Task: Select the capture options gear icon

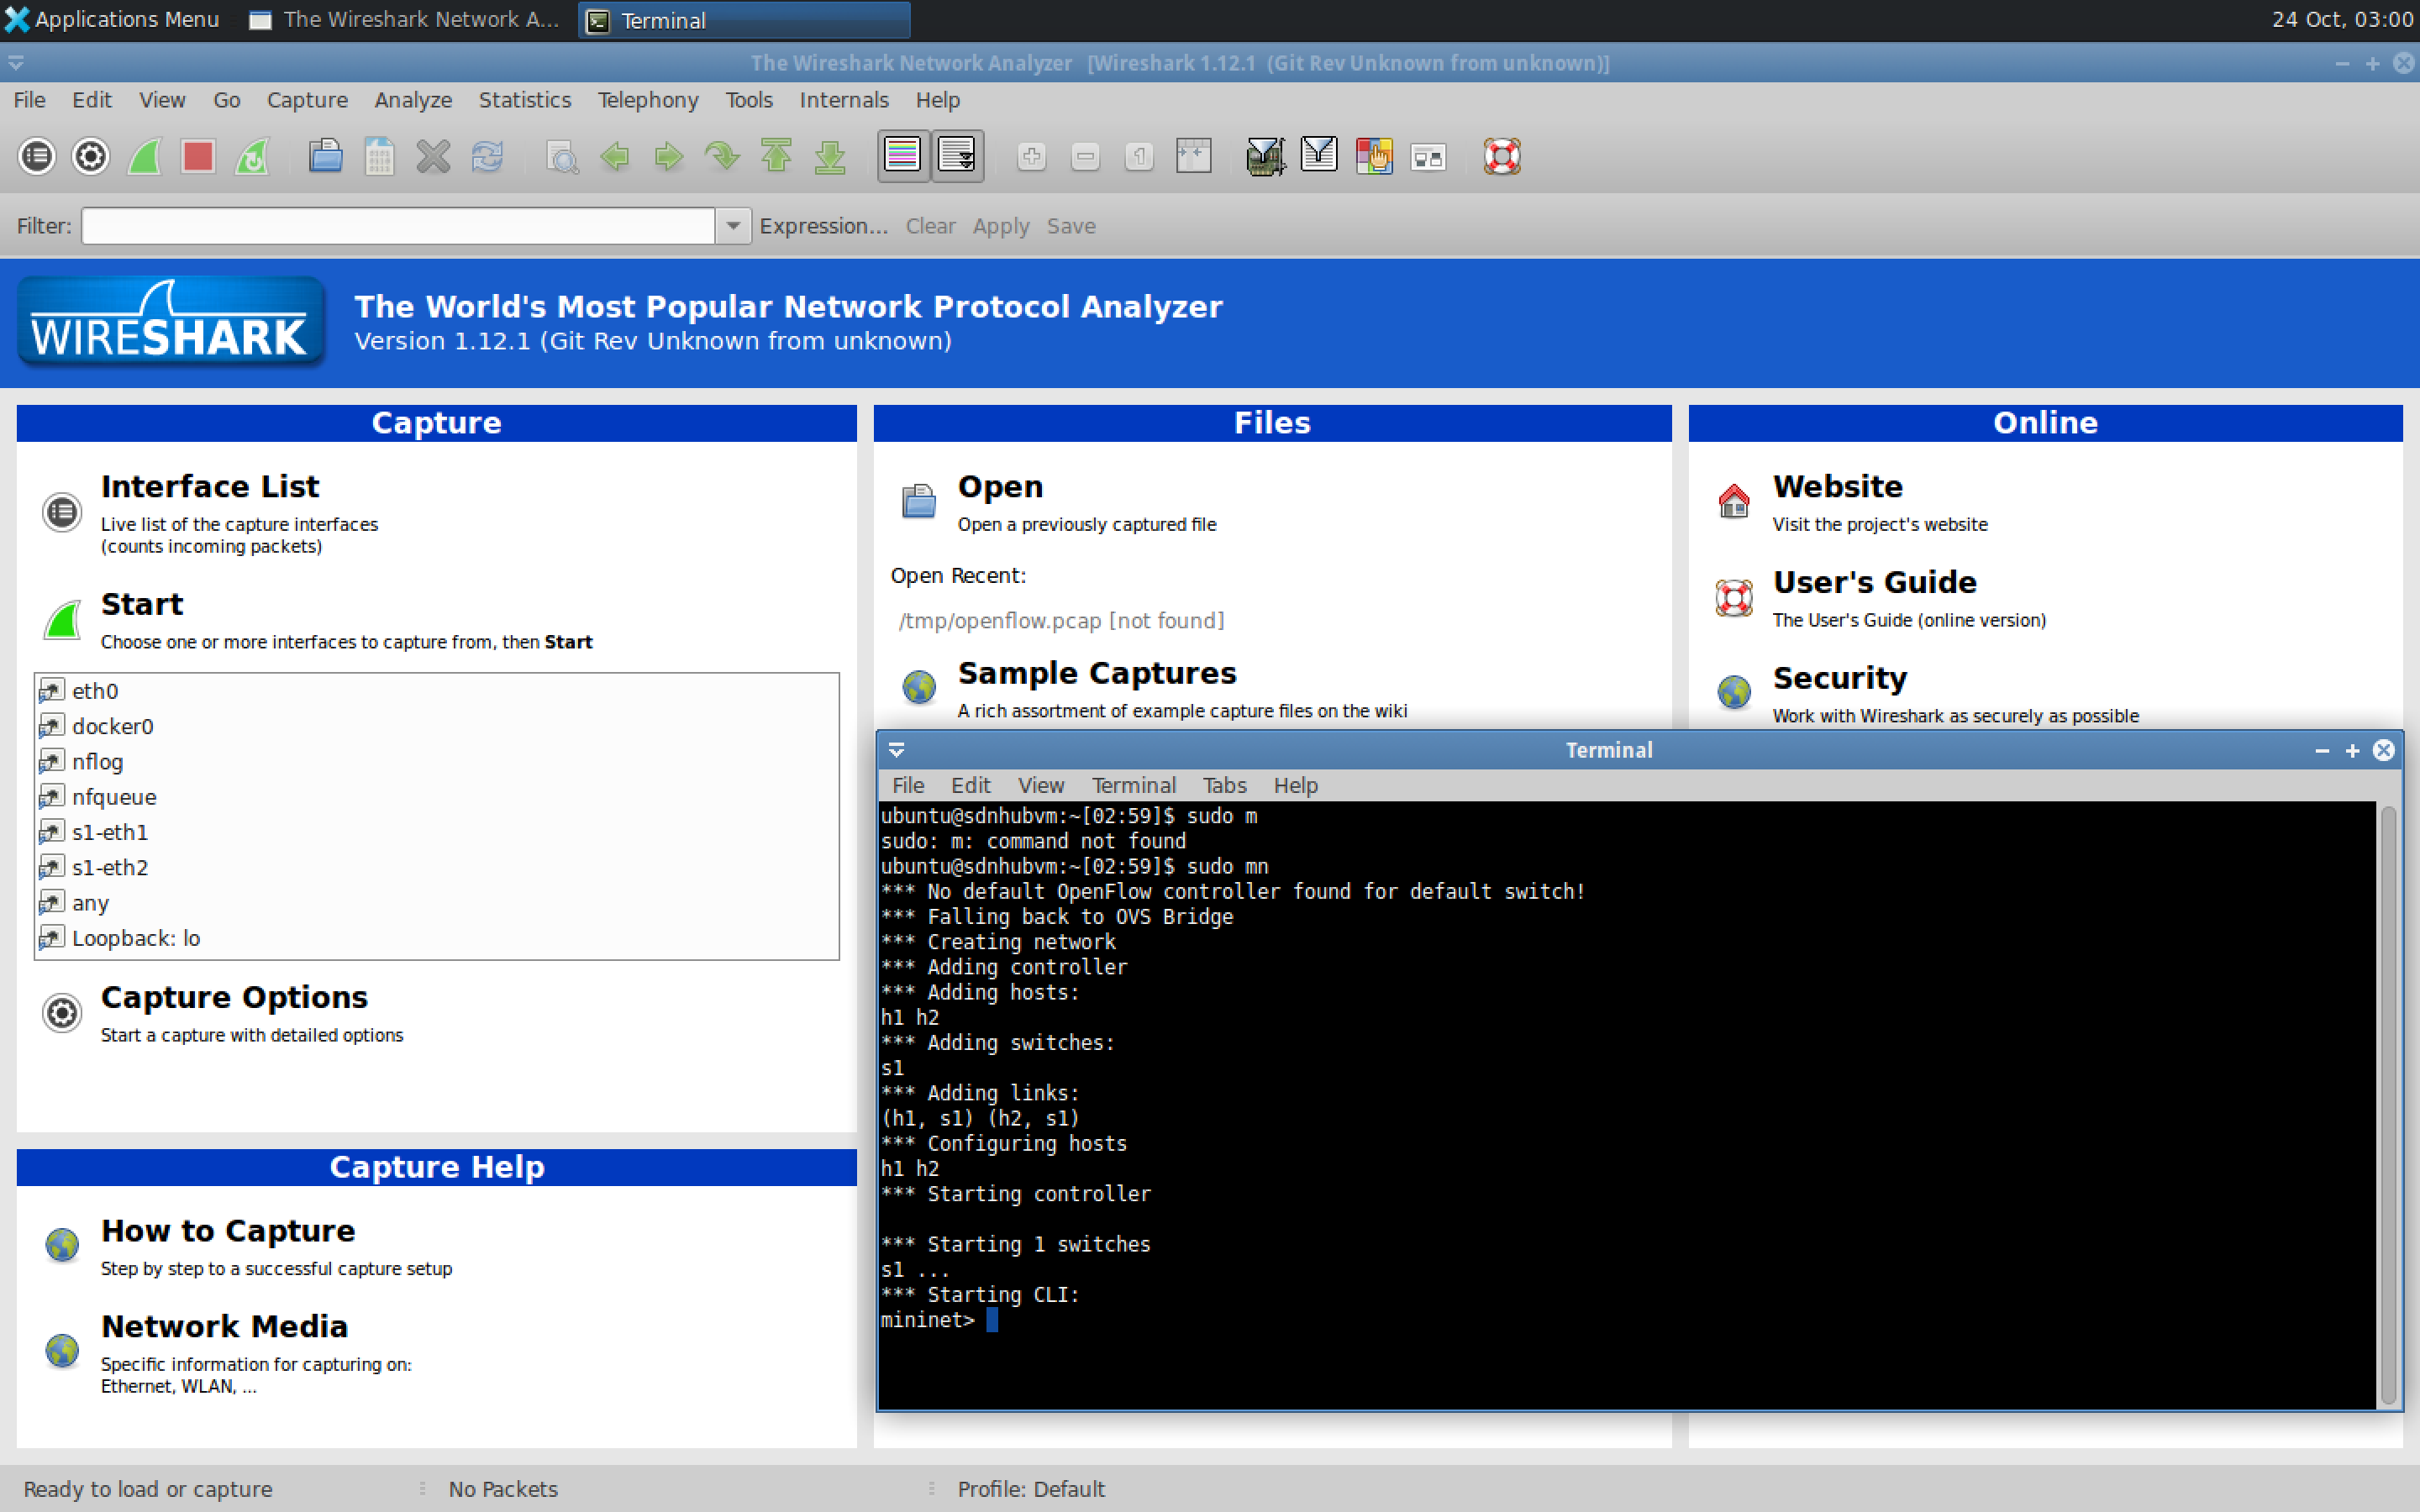Action: (x=90, y=156)
